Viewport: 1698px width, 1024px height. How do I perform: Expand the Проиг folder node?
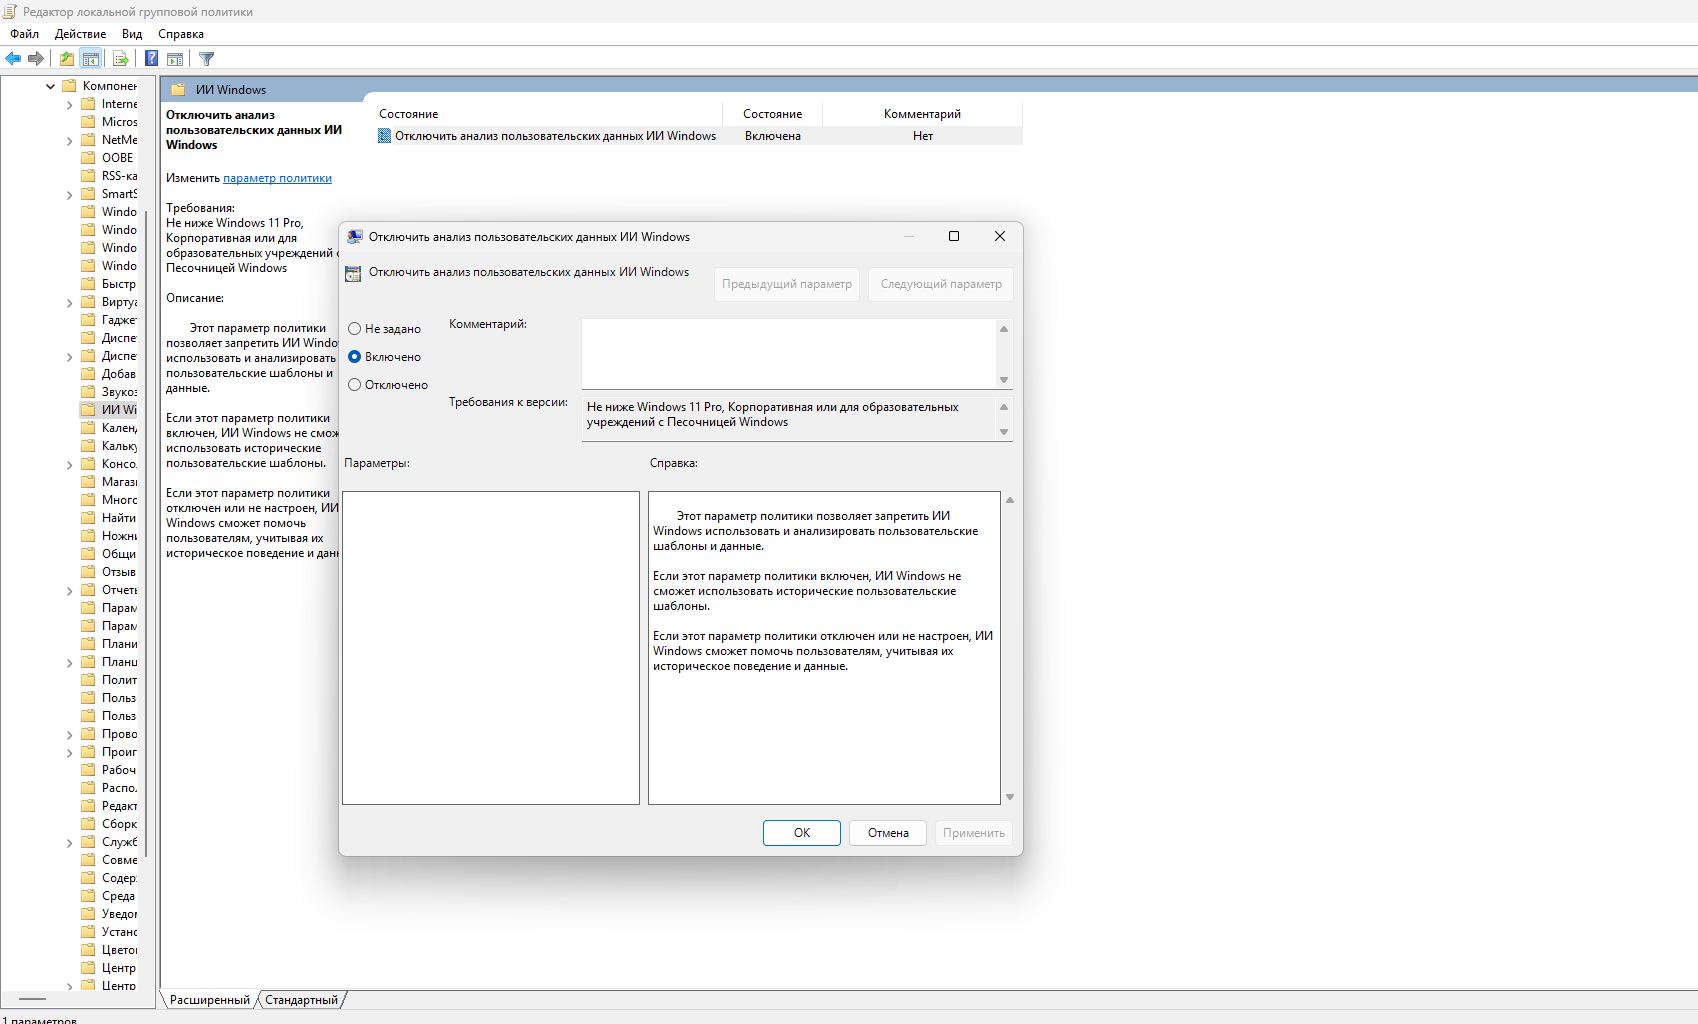pyautogui.click(x=69, y=752)
